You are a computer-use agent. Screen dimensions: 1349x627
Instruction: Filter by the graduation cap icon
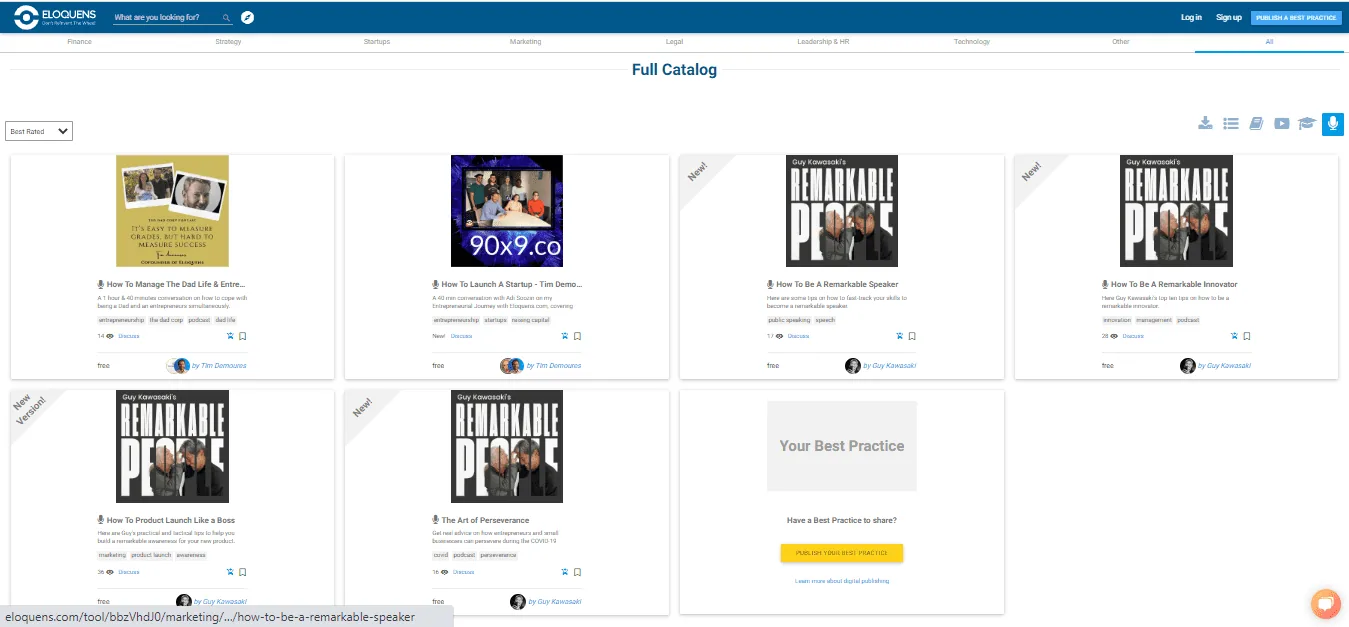[1306, 123]
